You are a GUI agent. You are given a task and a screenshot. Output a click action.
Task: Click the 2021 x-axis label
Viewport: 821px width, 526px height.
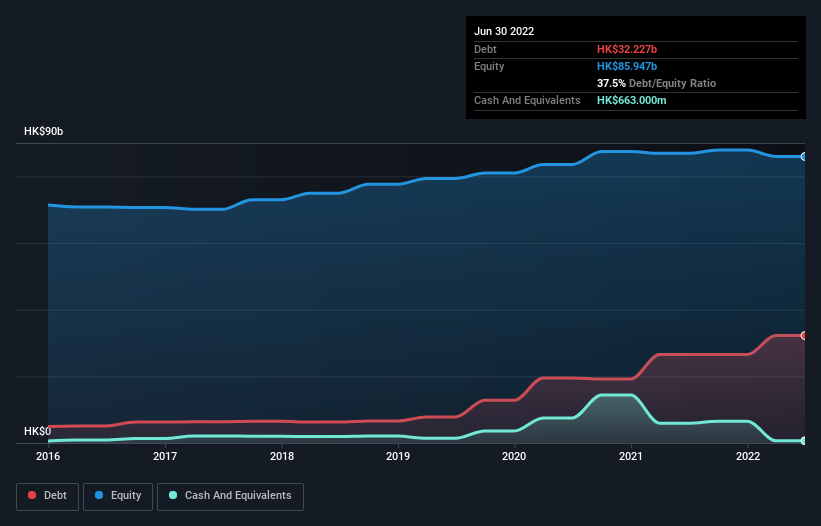(x=631, y=456)
